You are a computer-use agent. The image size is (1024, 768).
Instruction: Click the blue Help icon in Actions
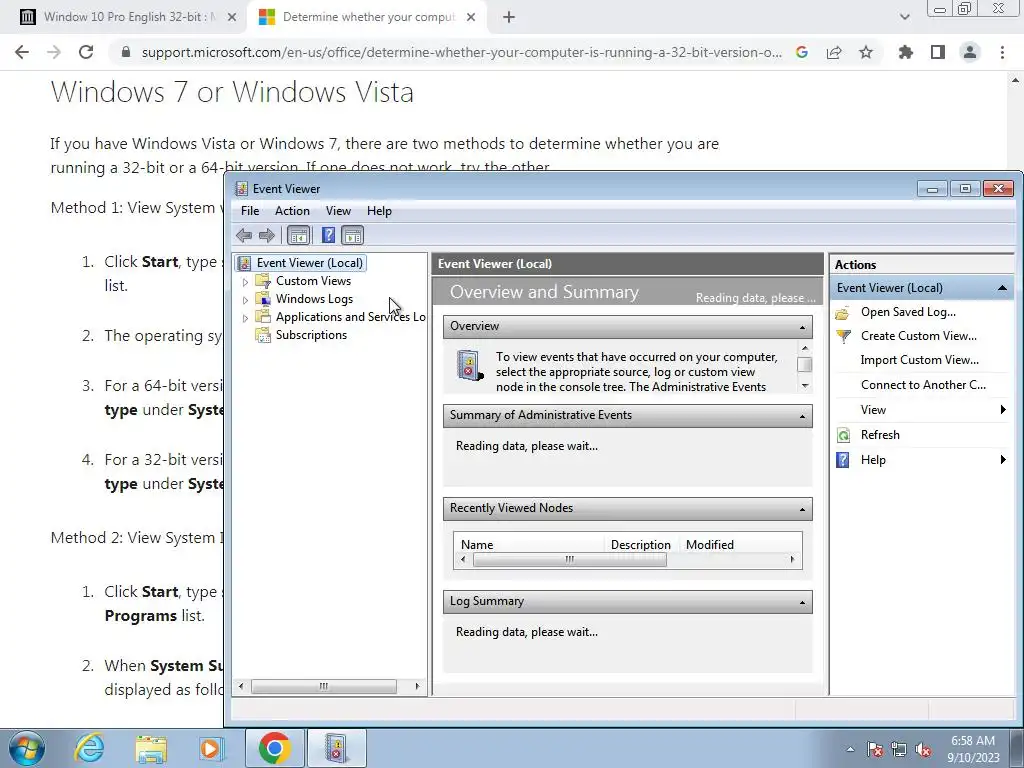pyautogui.click(x=843, y=460)
